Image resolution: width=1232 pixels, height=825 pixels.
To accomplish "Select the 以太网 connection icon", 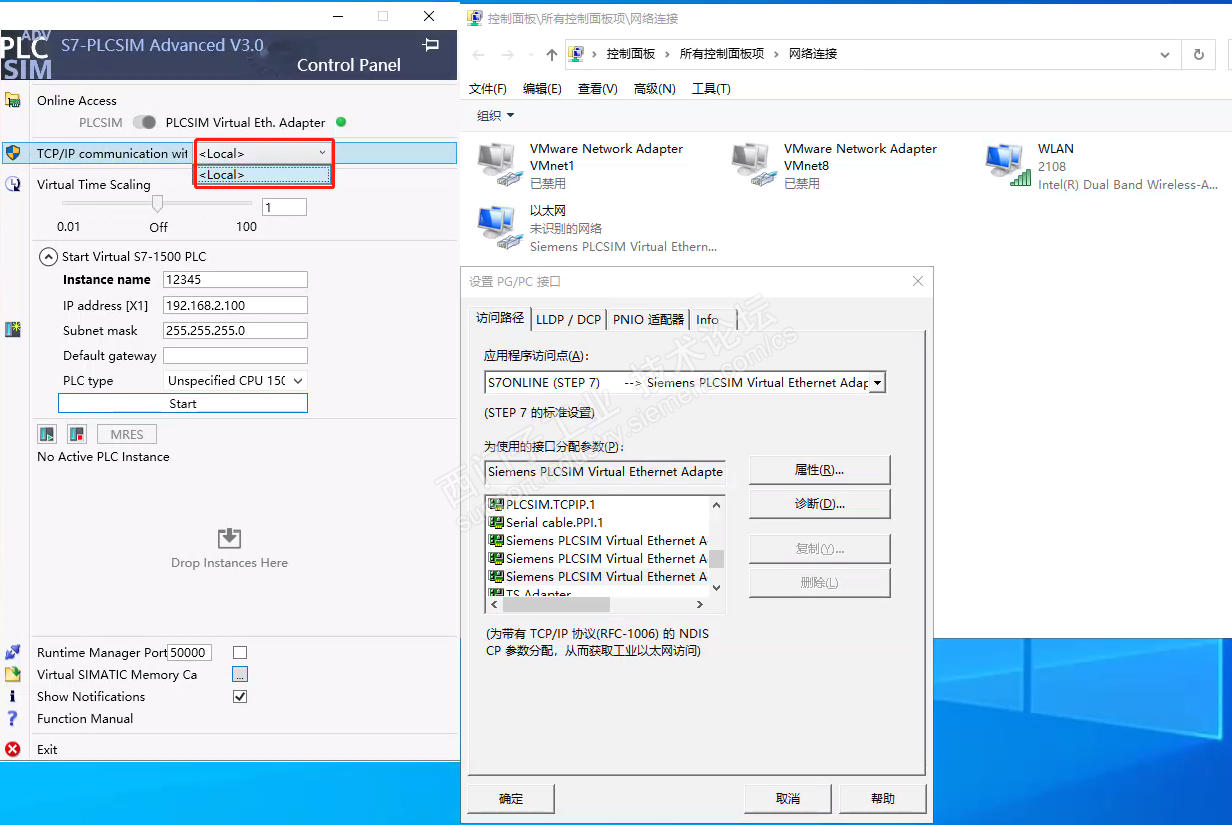I will pyautogui.click(x=500, y=228).
